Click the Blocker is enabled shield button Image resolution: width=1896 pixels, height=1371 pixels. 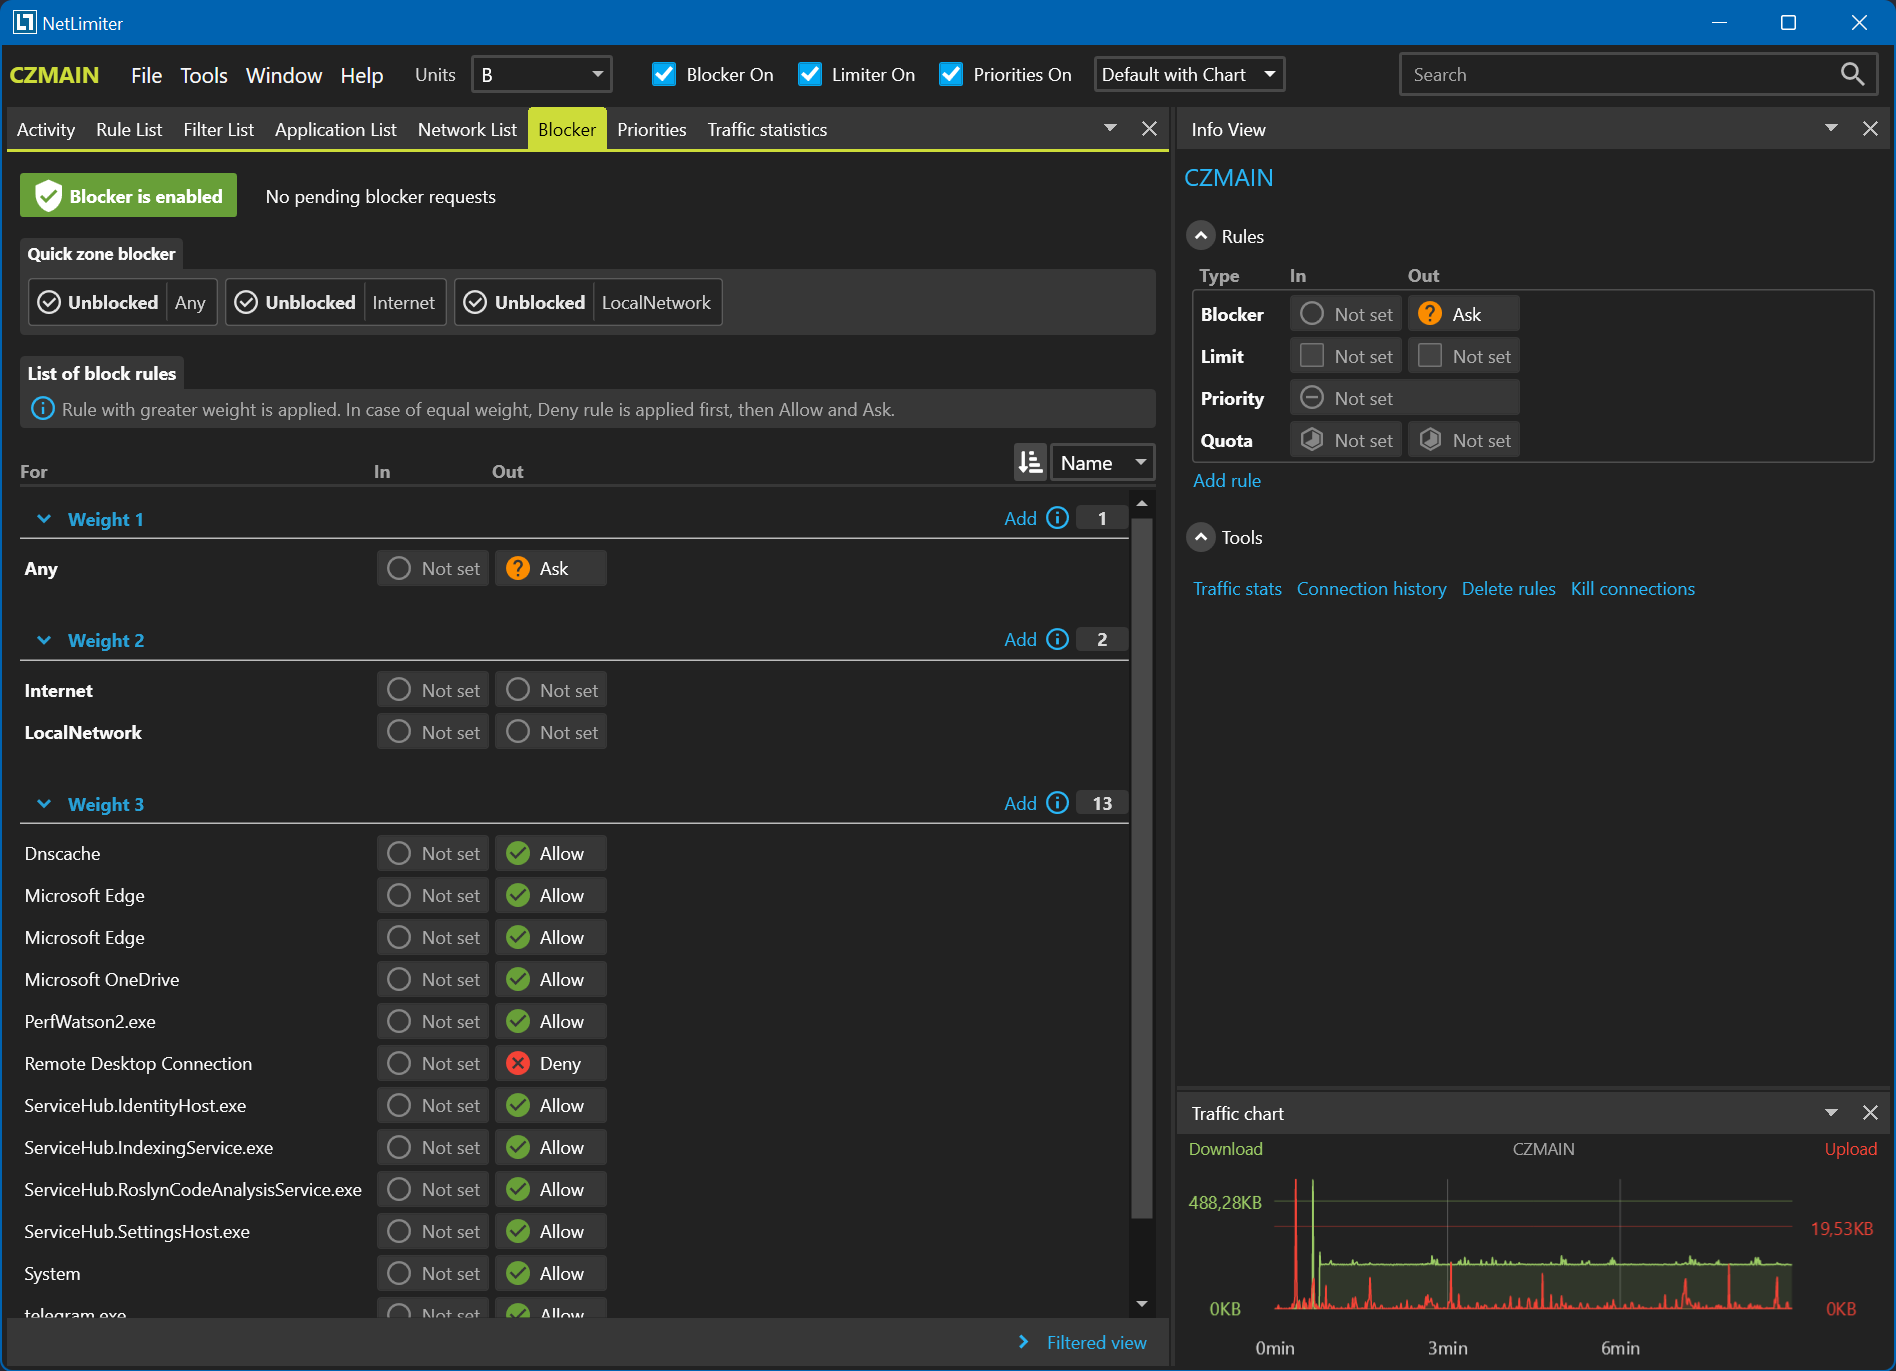click(129, 196)
